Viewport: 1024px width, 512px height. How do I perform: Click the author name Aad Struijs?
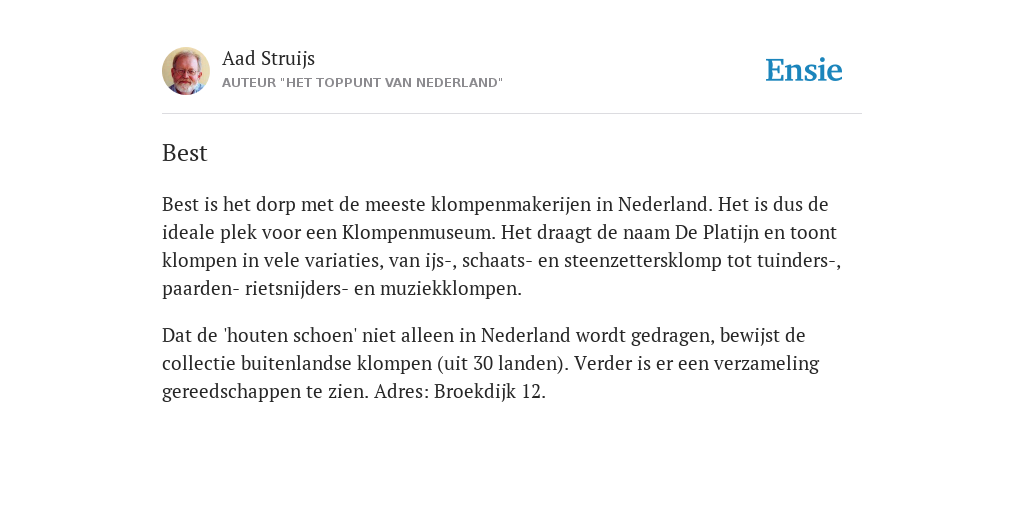click(x=268, y=58)
